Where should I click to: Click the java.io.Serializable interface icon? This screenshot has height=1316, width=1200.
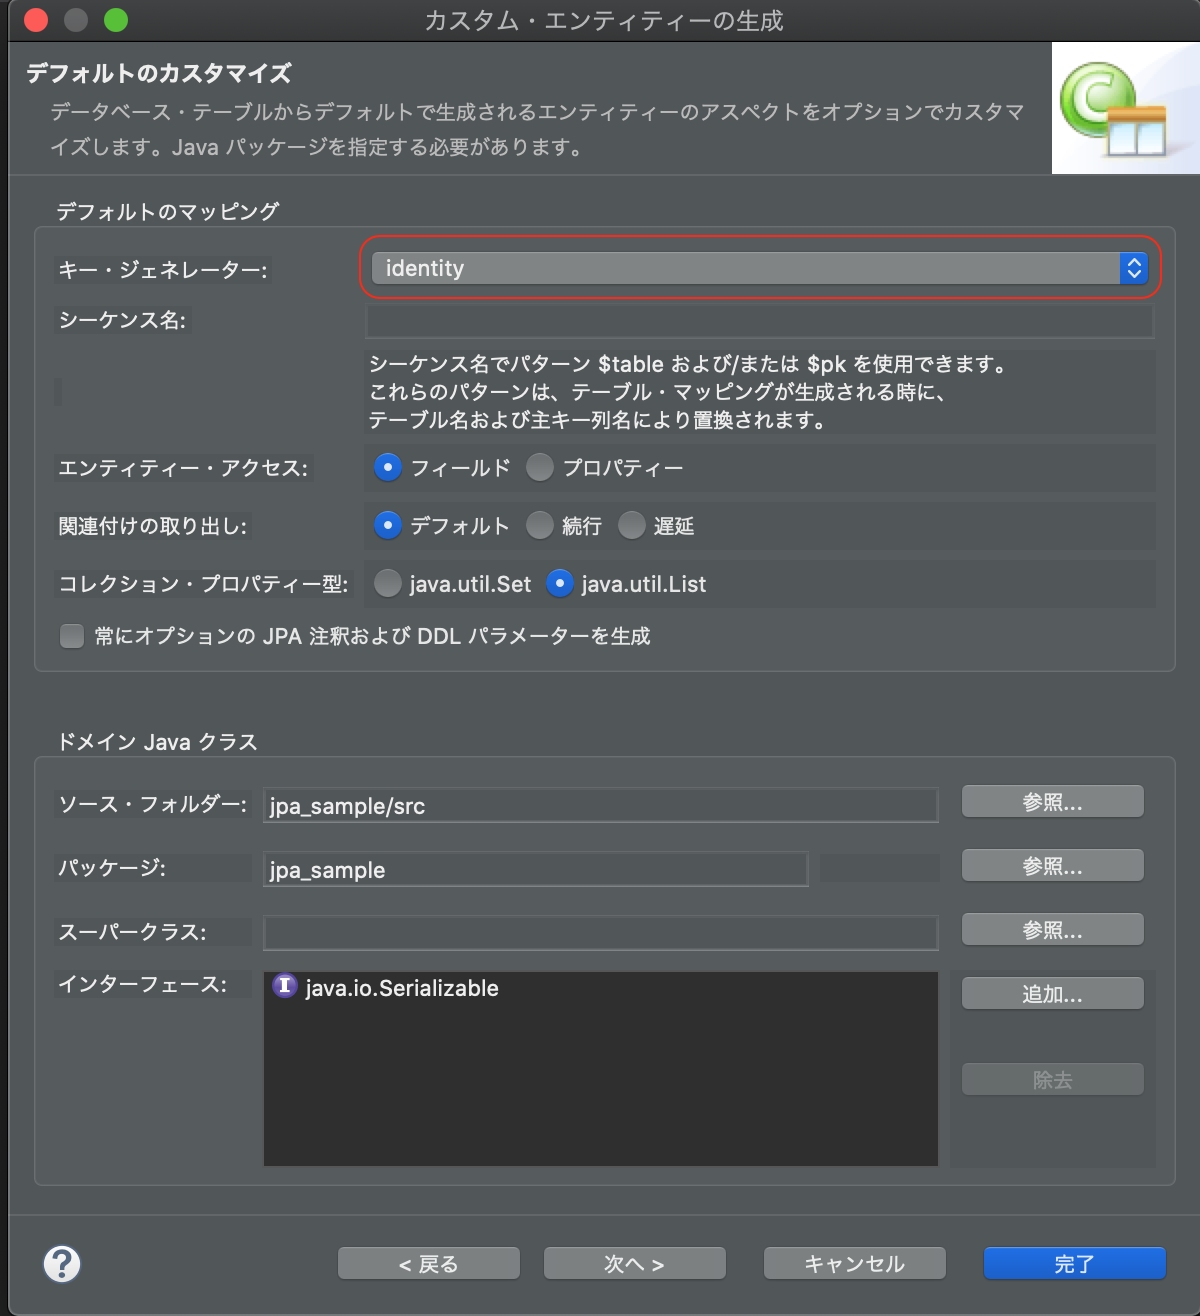tap(284, 988)
